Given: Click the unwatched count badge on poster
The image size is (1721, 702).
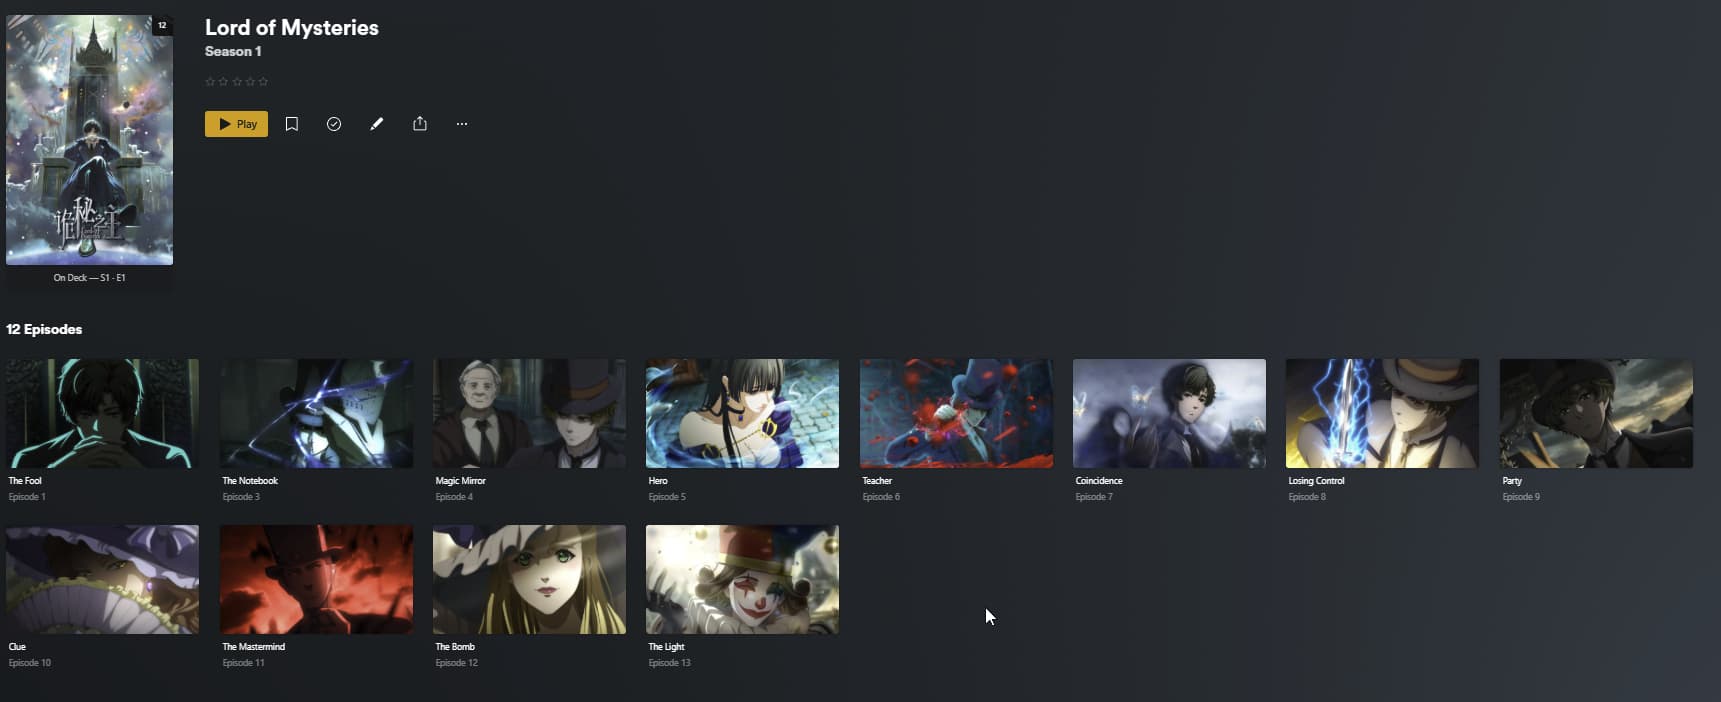Looking at the screenshot, I should tap(162, 25).
